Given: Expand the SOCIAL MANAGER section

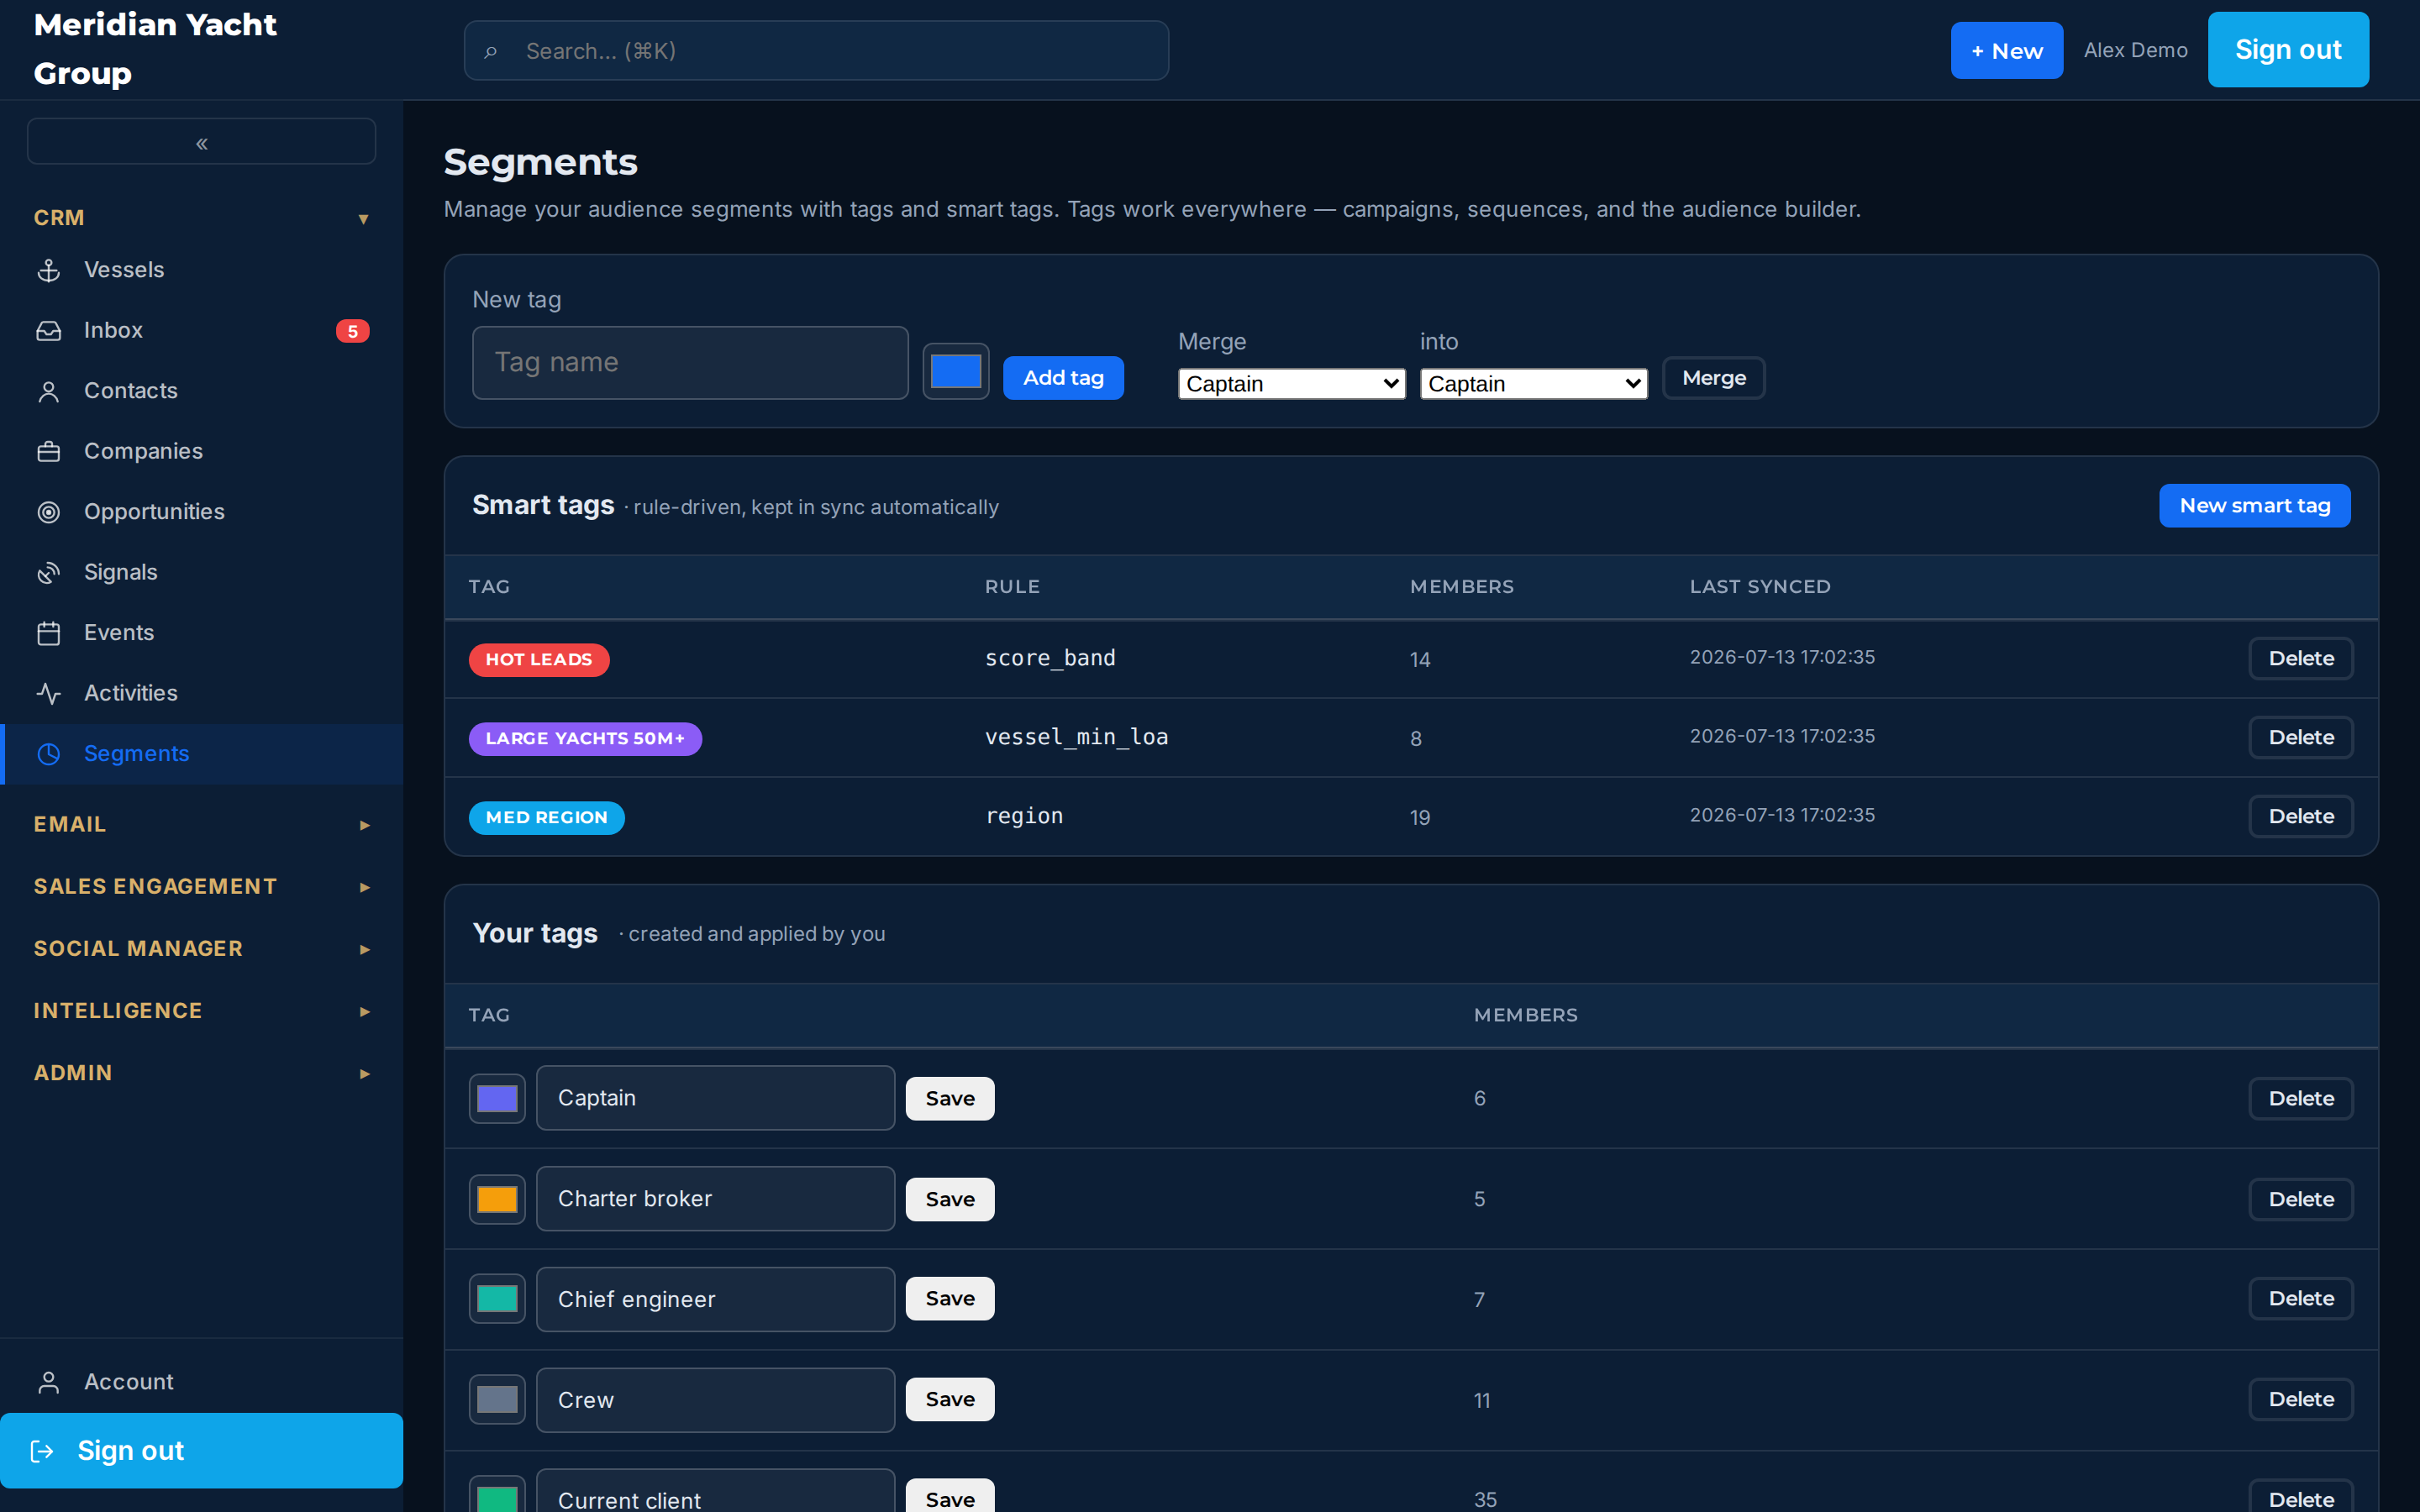Looking at the screenshot, I should point(202,949).
